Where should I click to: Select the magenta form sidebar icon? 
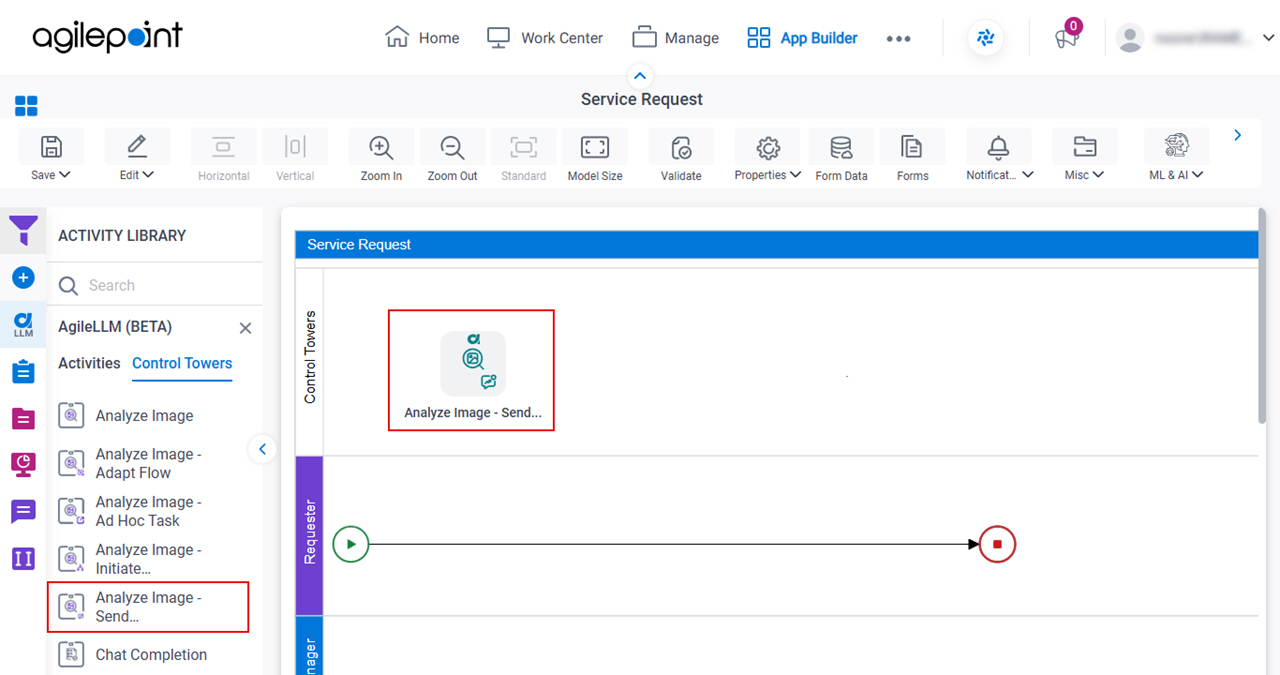pyautogui.click(x=23, y=418)
